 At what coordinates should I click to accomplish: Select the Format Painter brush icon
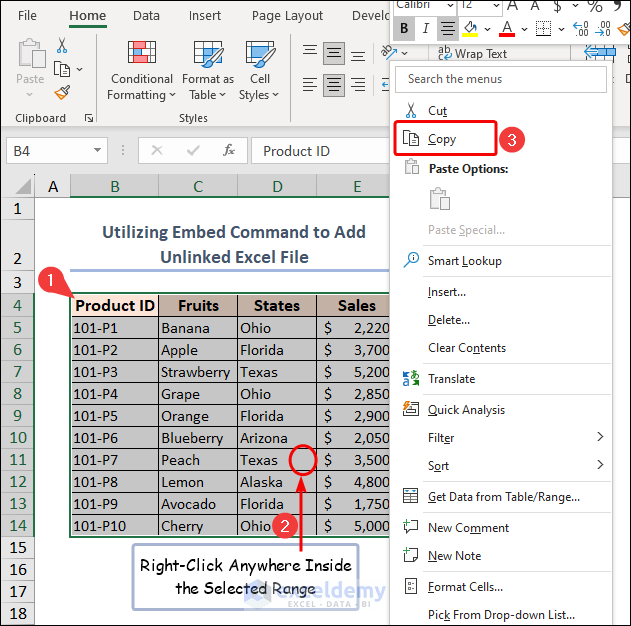coord(62,93)
